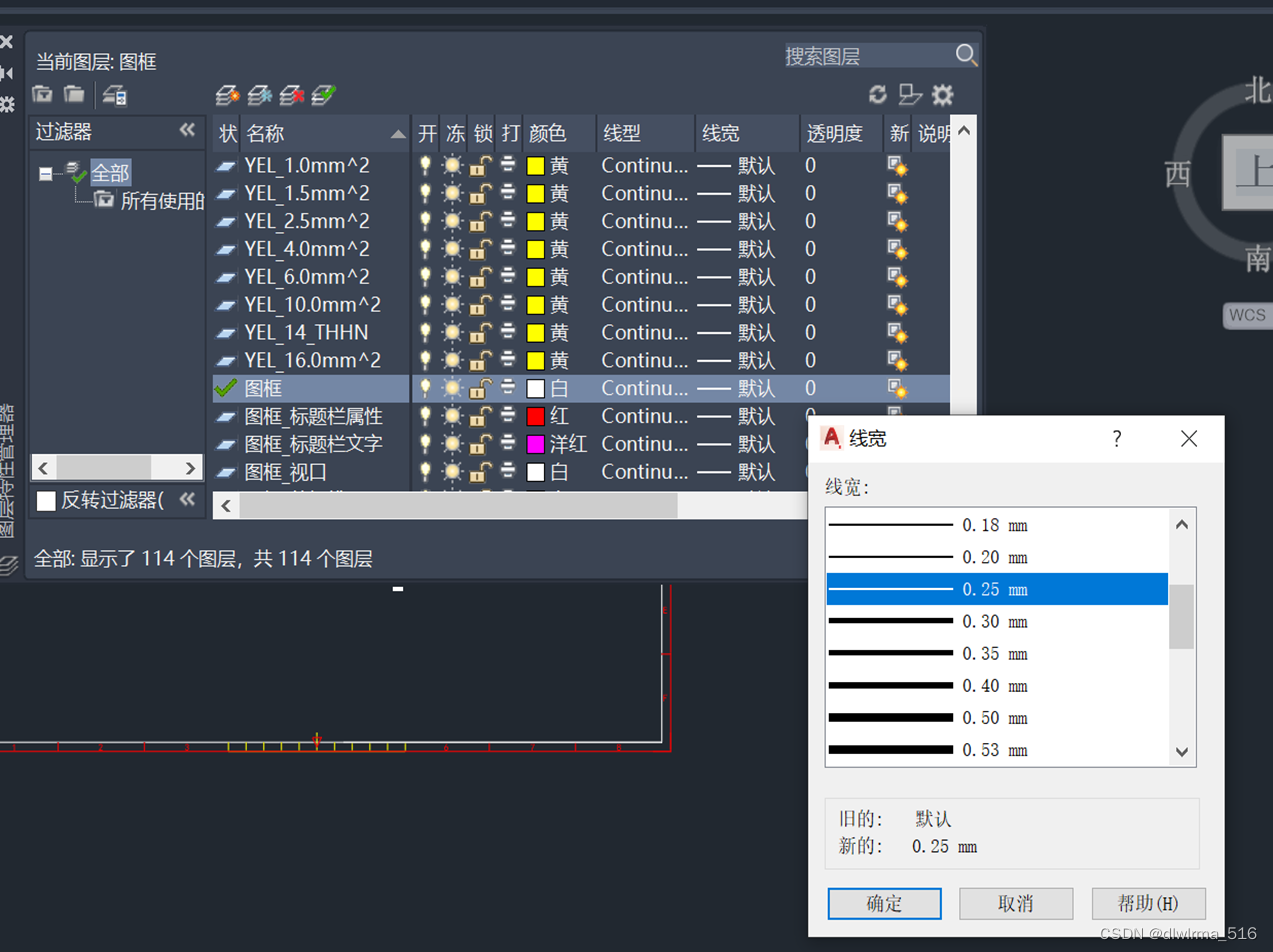Click the Set Current layer icon
The height and width of the screenshot is (952, 1273).
323,95
